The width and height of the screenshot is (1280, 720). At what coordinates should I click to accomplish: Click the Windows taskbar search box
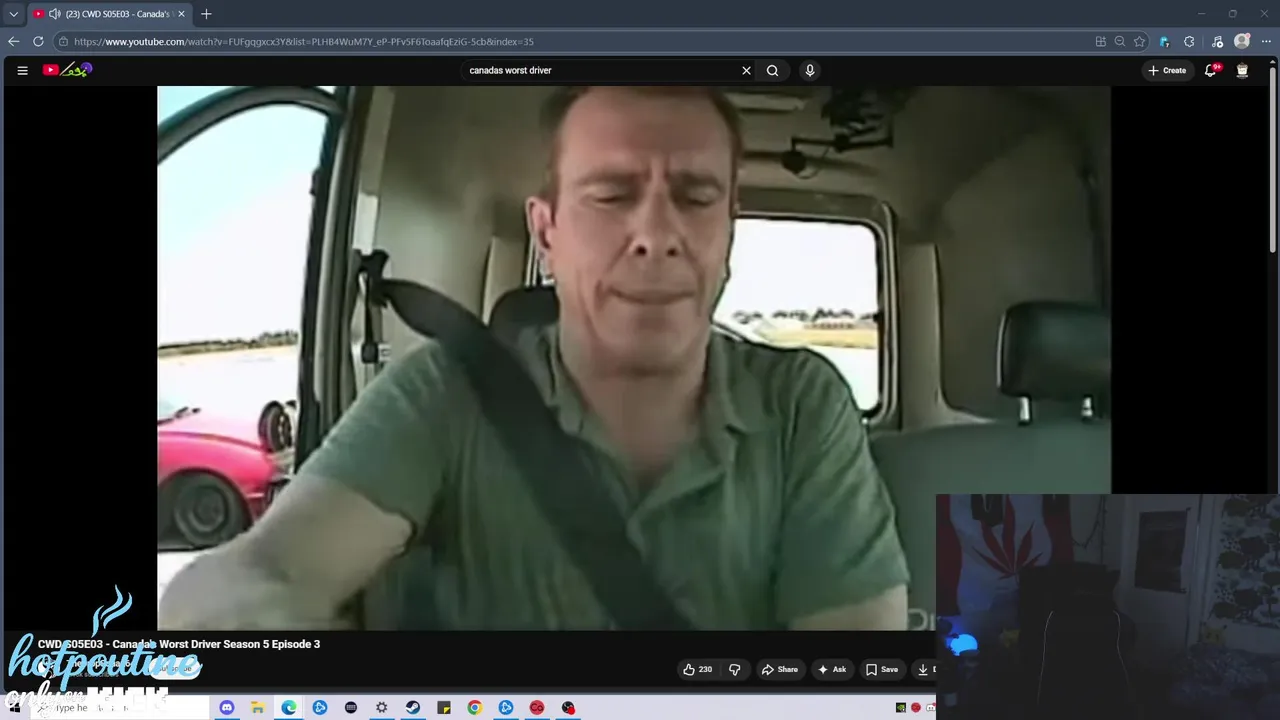[118, 707]
